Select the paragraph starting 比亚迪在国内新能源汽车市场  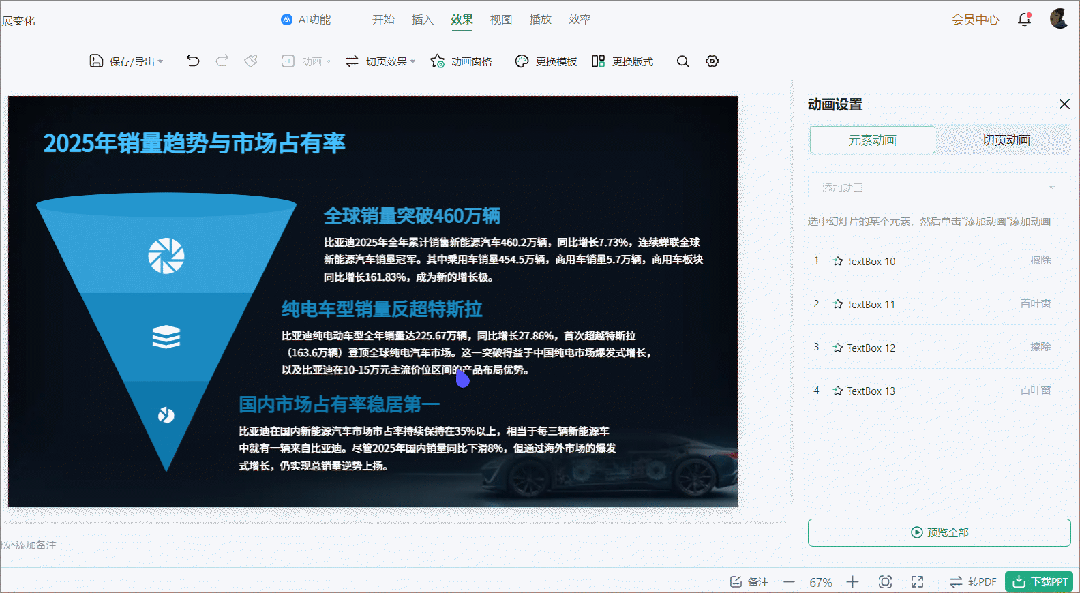coord(427,448)
